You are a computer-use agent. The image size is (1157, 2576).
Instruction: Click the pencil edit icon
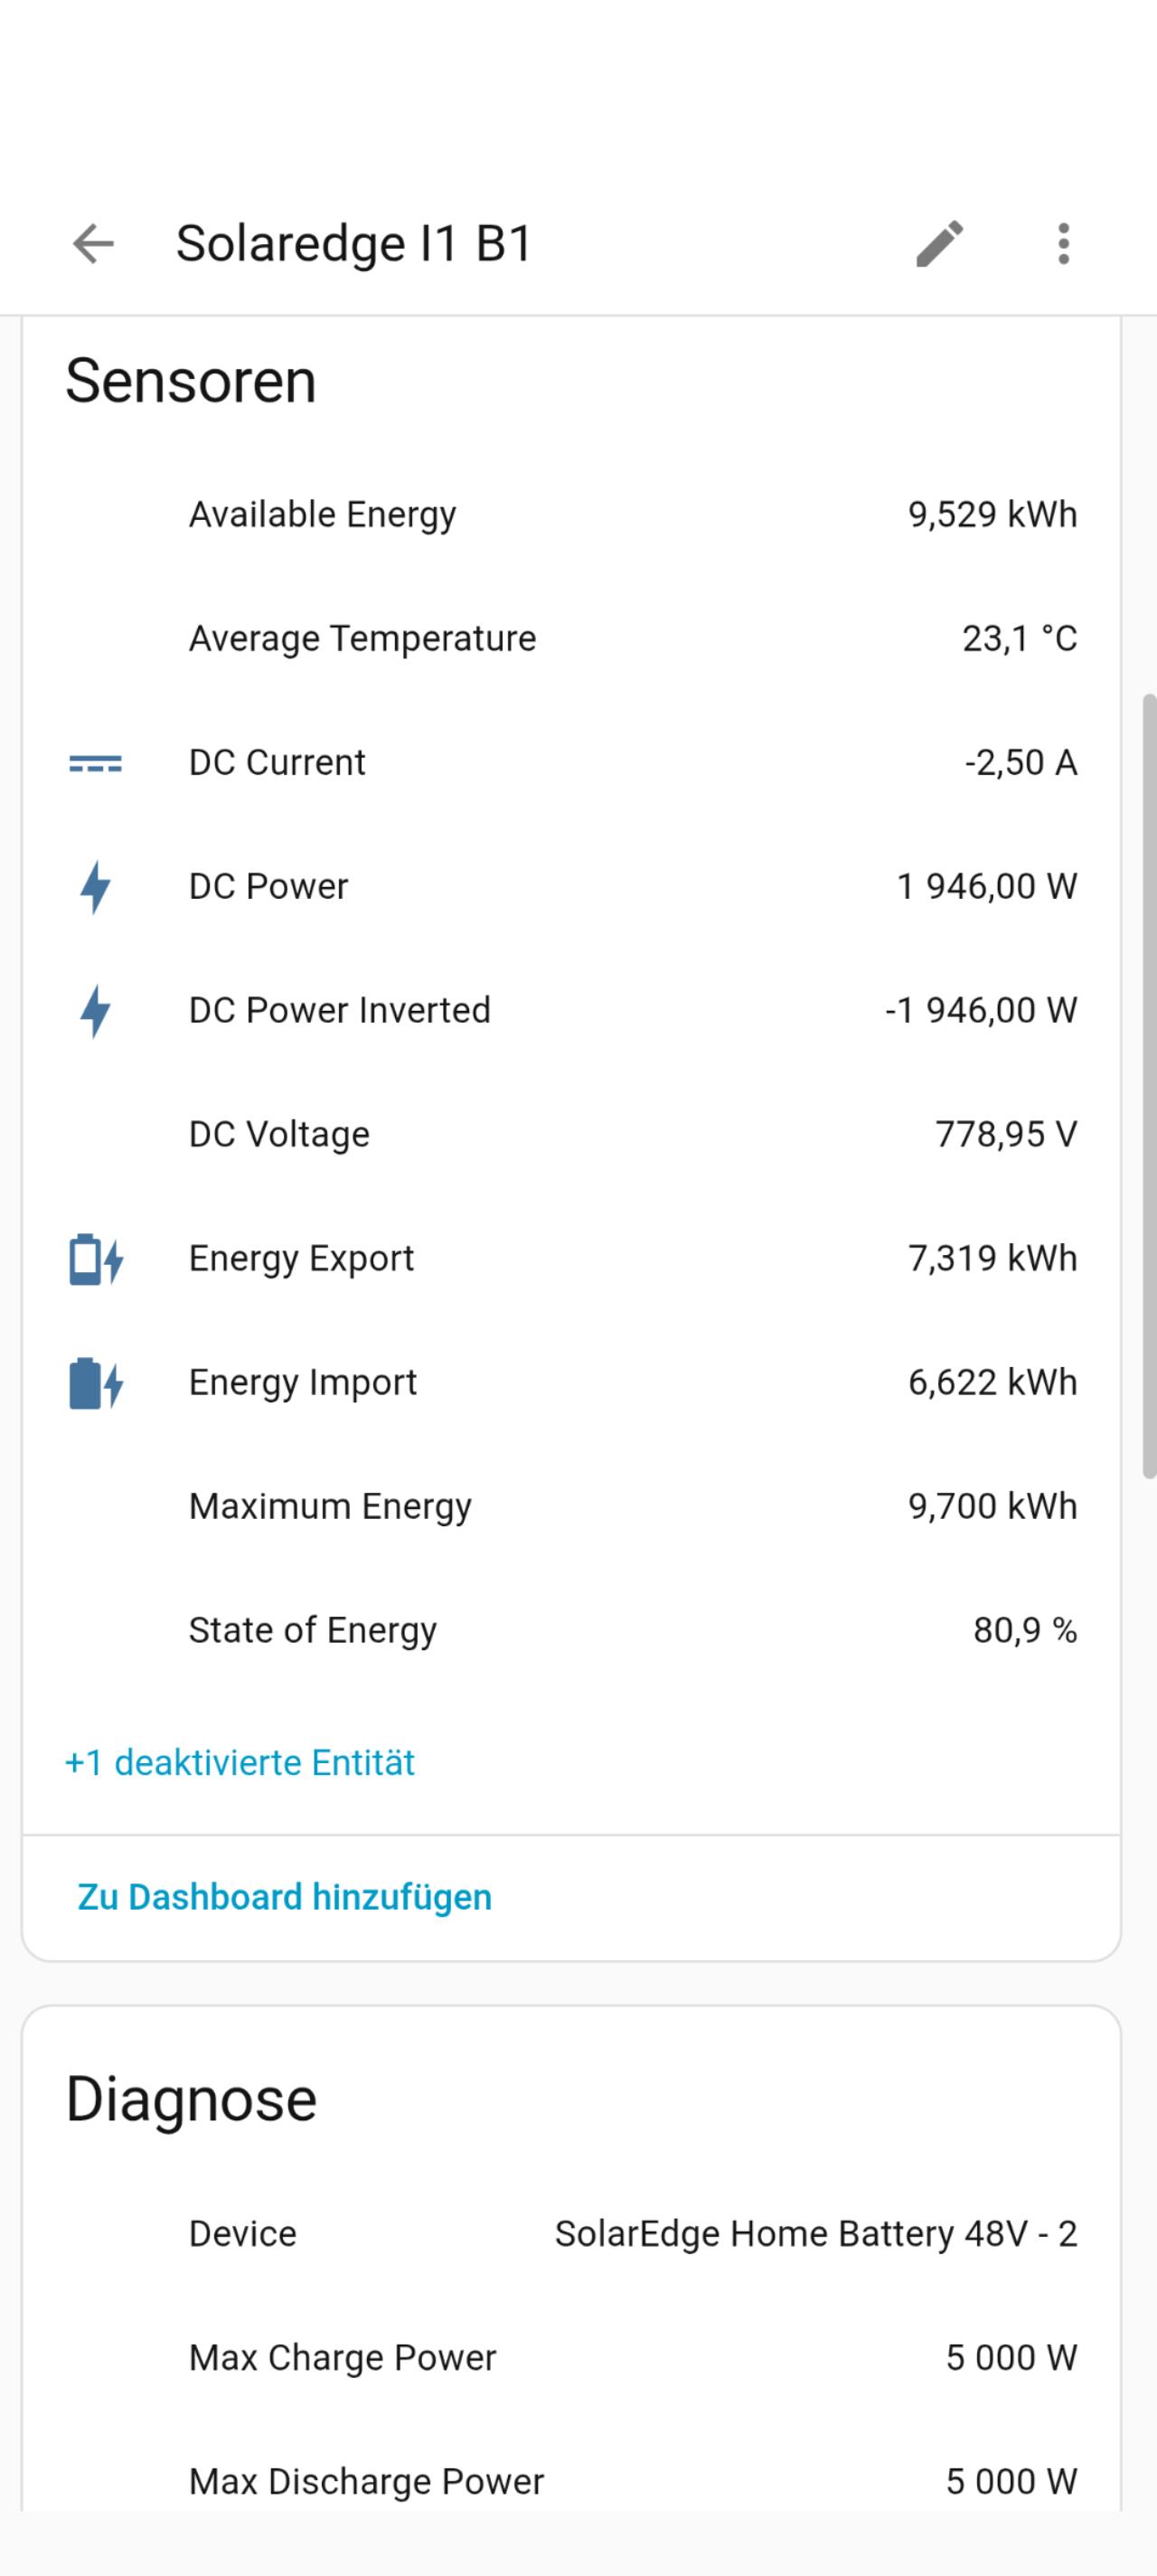tap(939, 243)
